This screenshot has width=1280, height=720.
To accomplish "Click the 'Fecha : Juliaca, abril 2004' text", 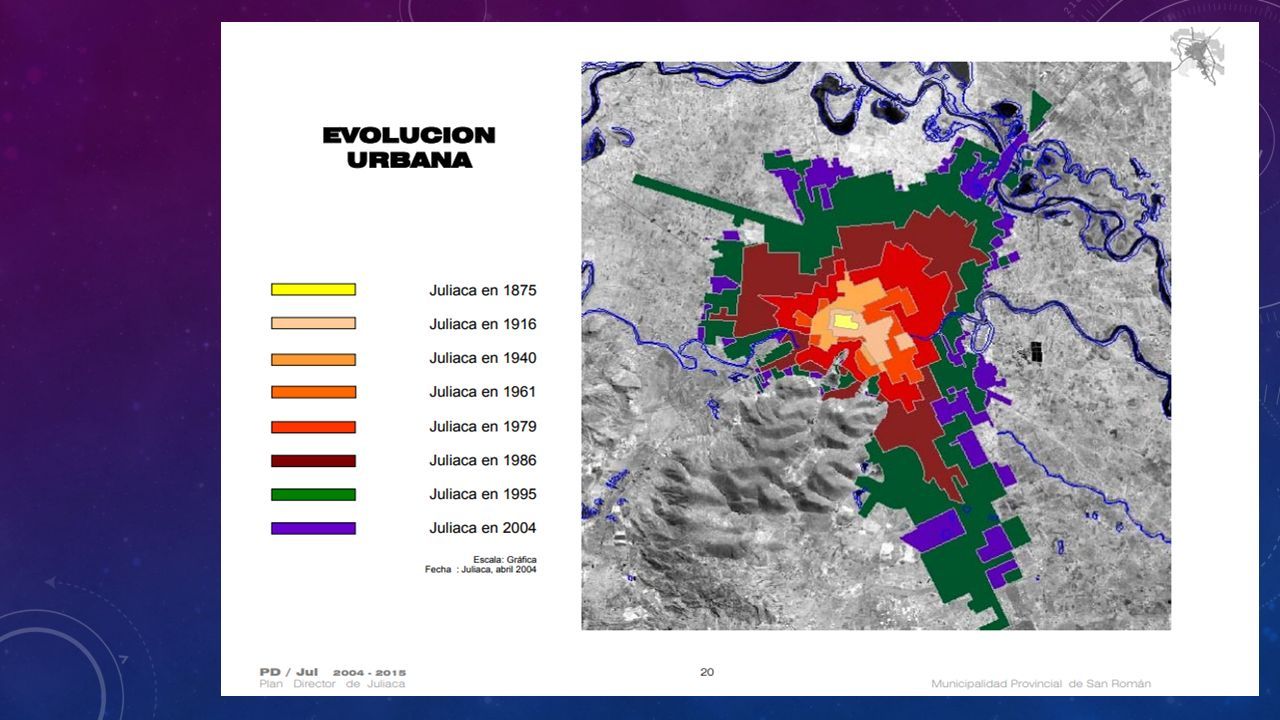I will coord(481,569).
